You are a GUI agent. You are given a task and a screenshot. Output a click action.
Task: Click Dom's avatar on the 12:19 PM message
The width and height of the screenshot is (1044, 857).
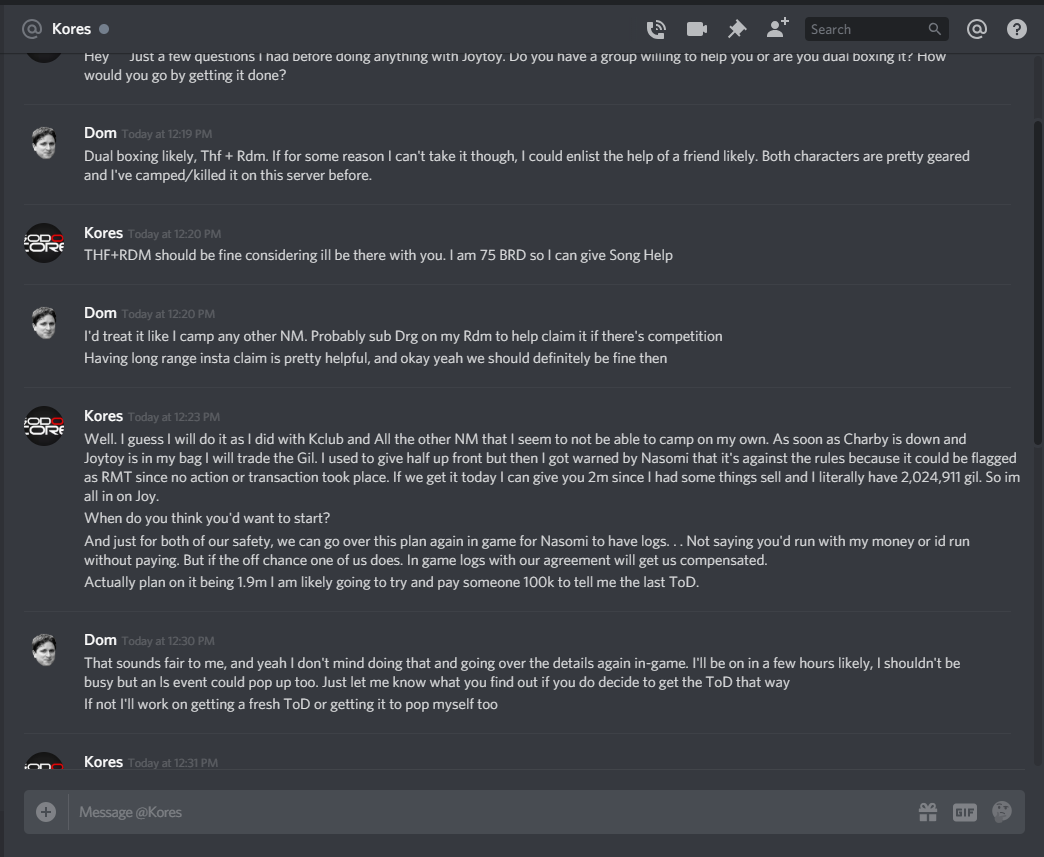[44, 143]
